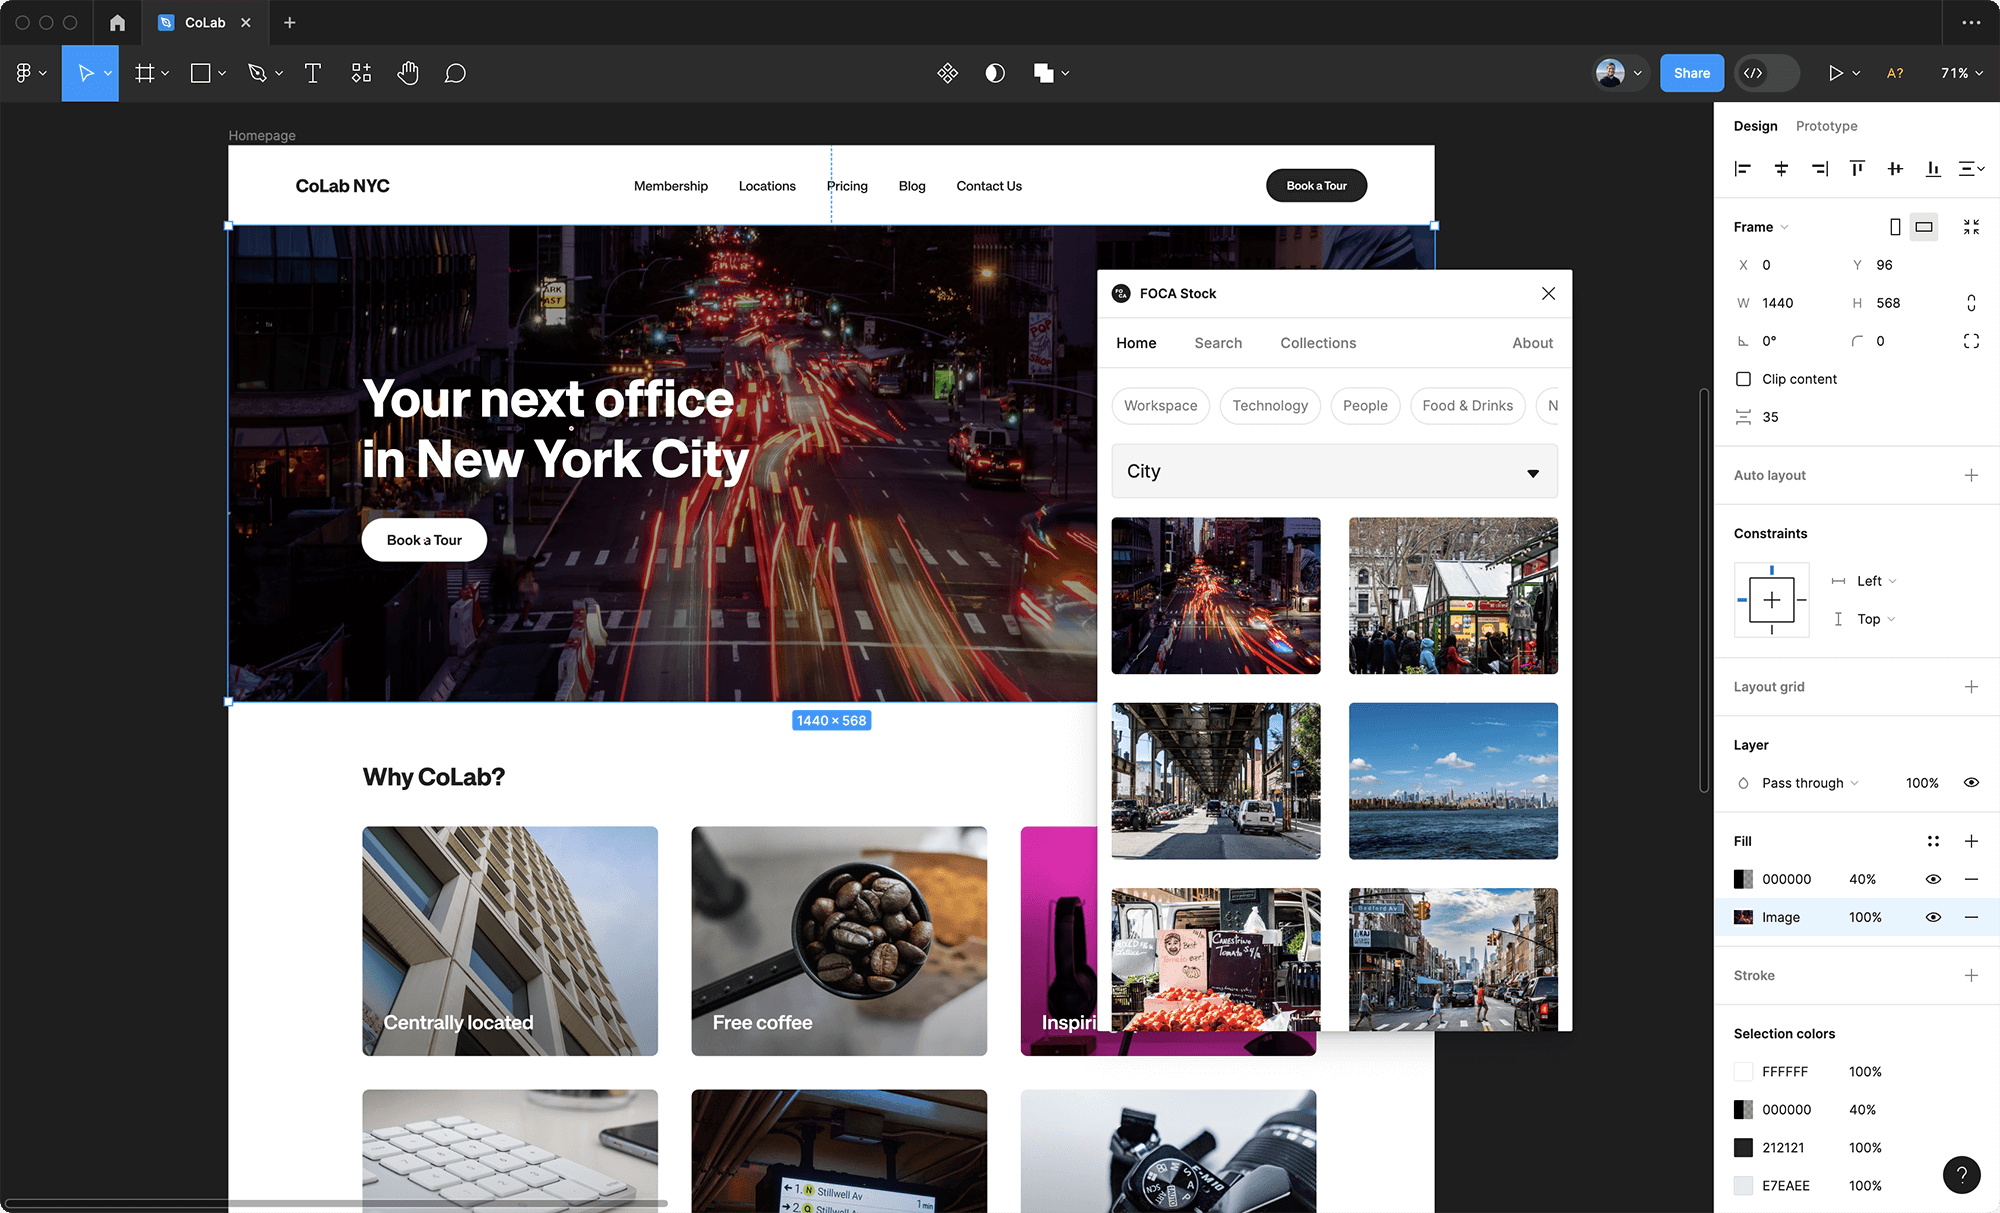Enable the Clip content checkbox
The height and width of the screenshot is (1213, 2000).
tap(1744, 379)
